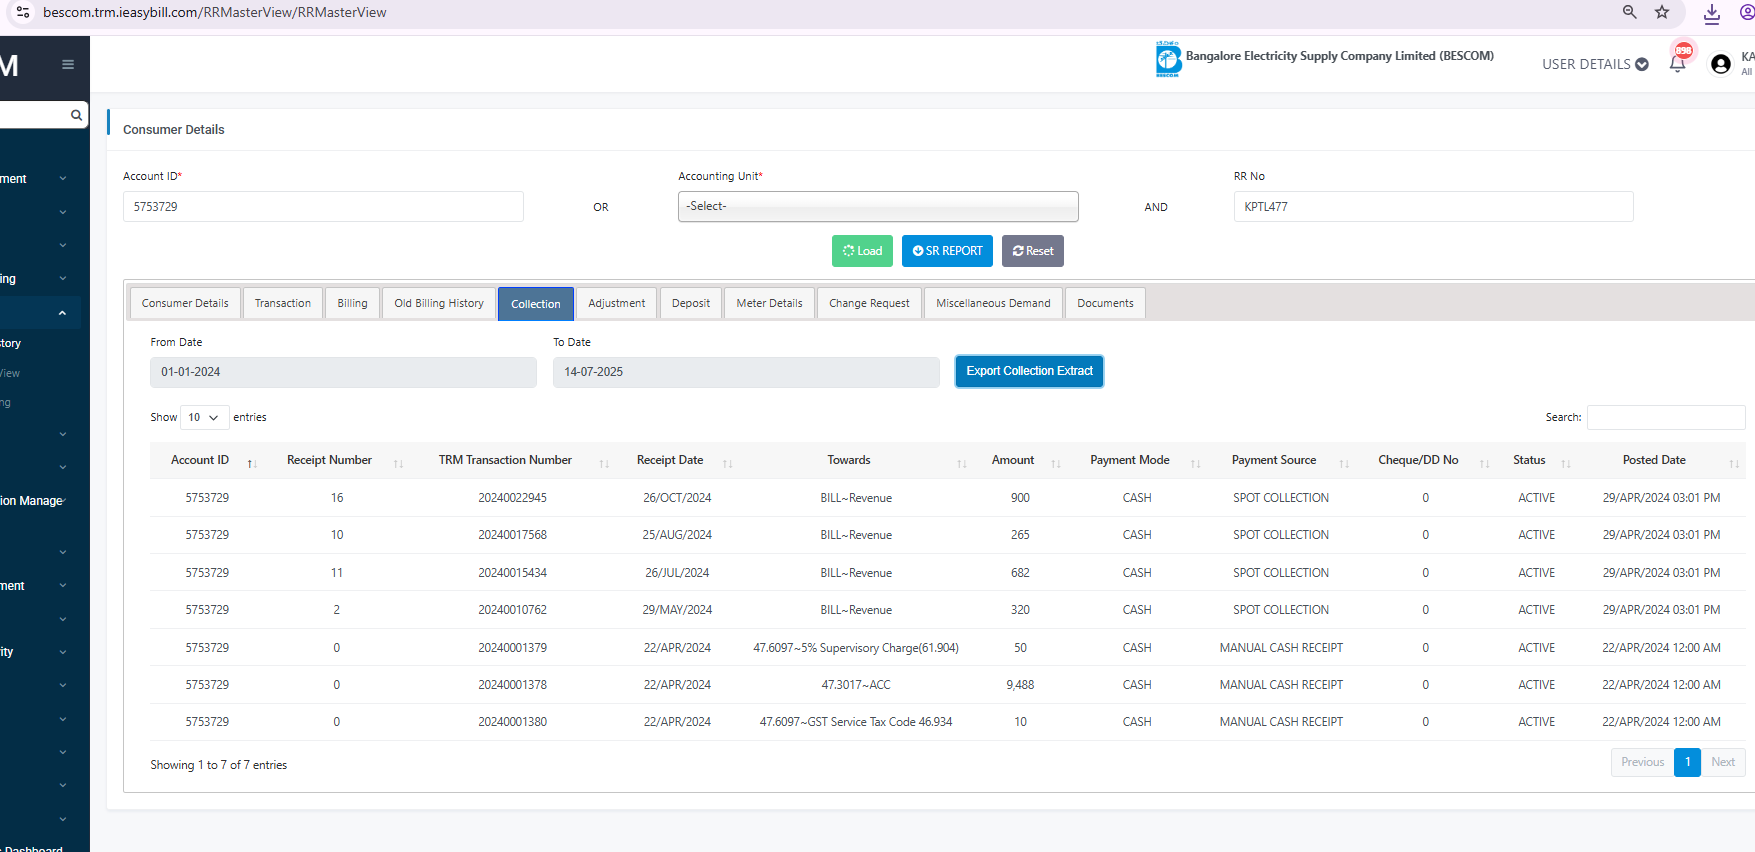Select page 1 in pagination
The width and height of the screenshot is (1755, 852).
pos(1687,762)
